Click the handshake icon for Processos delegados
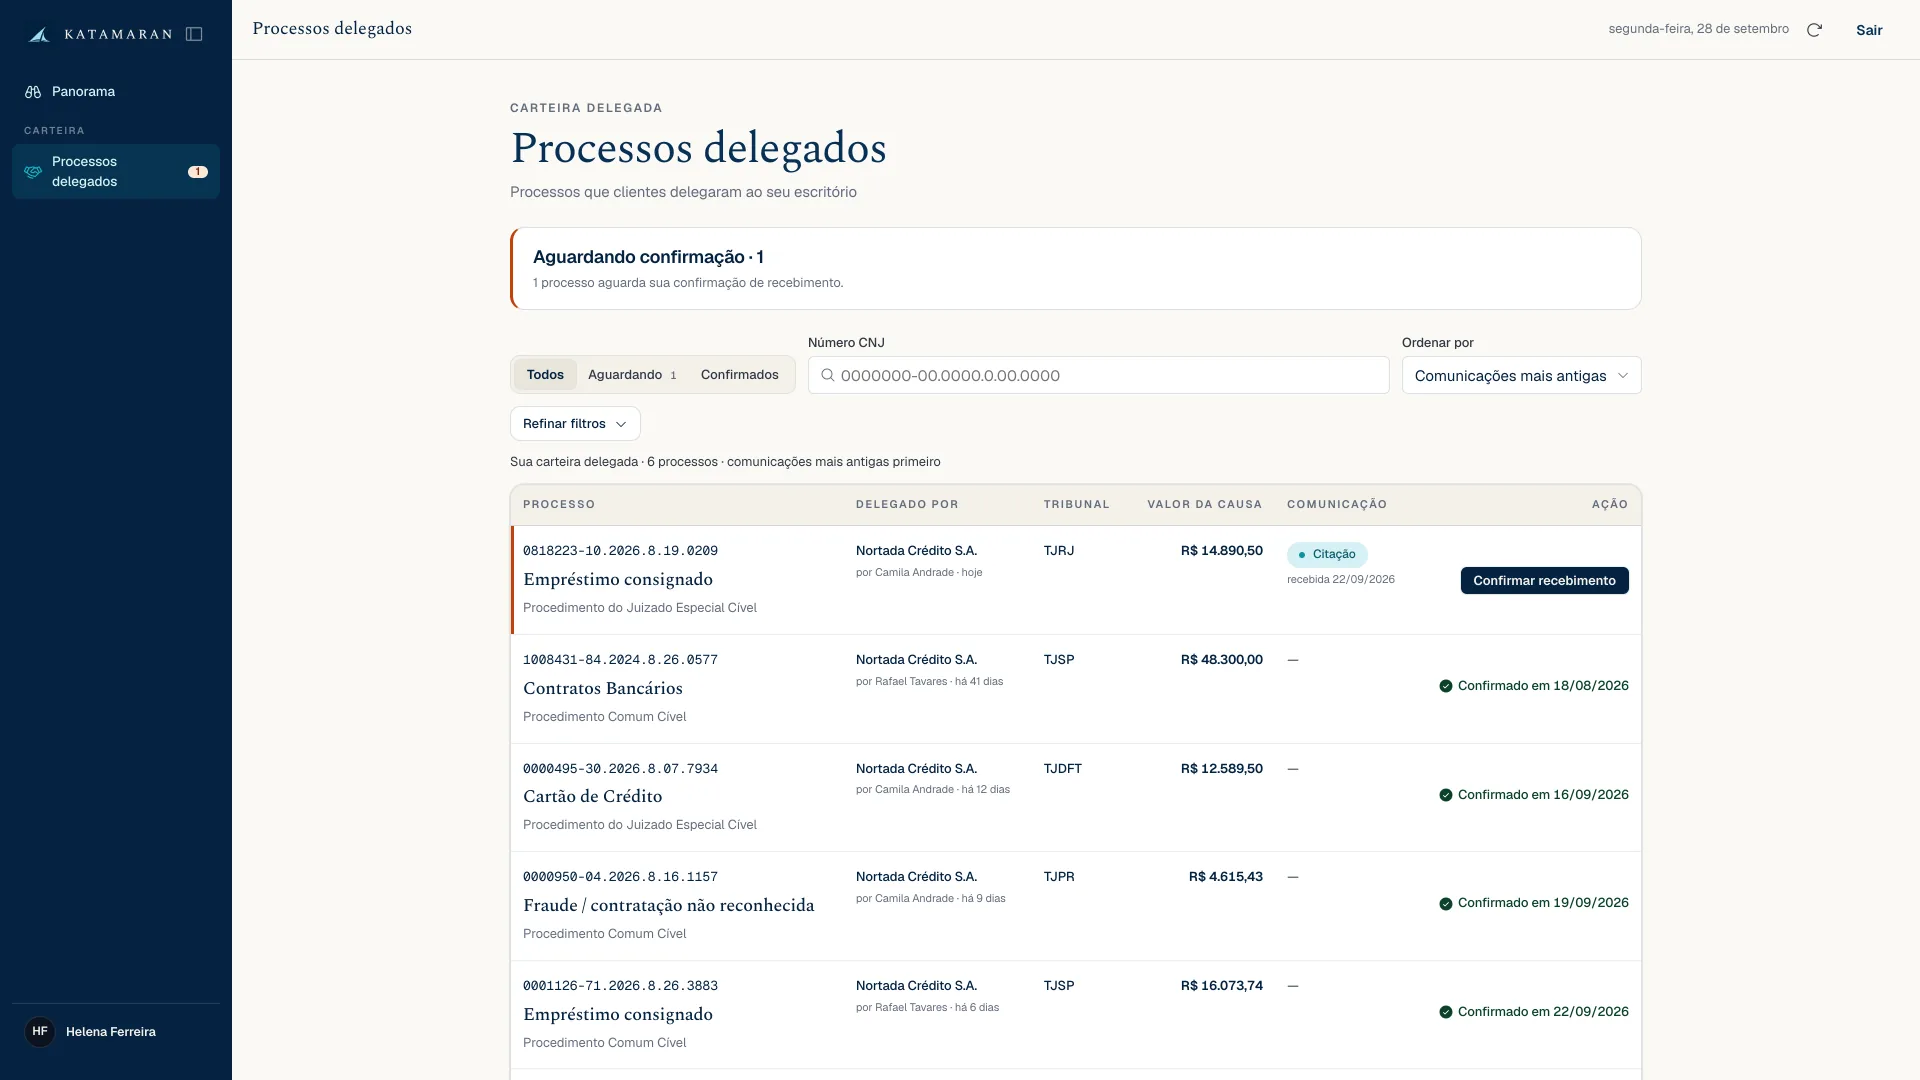Screen dimensions: 1920x1080 (x=33, y=172)
